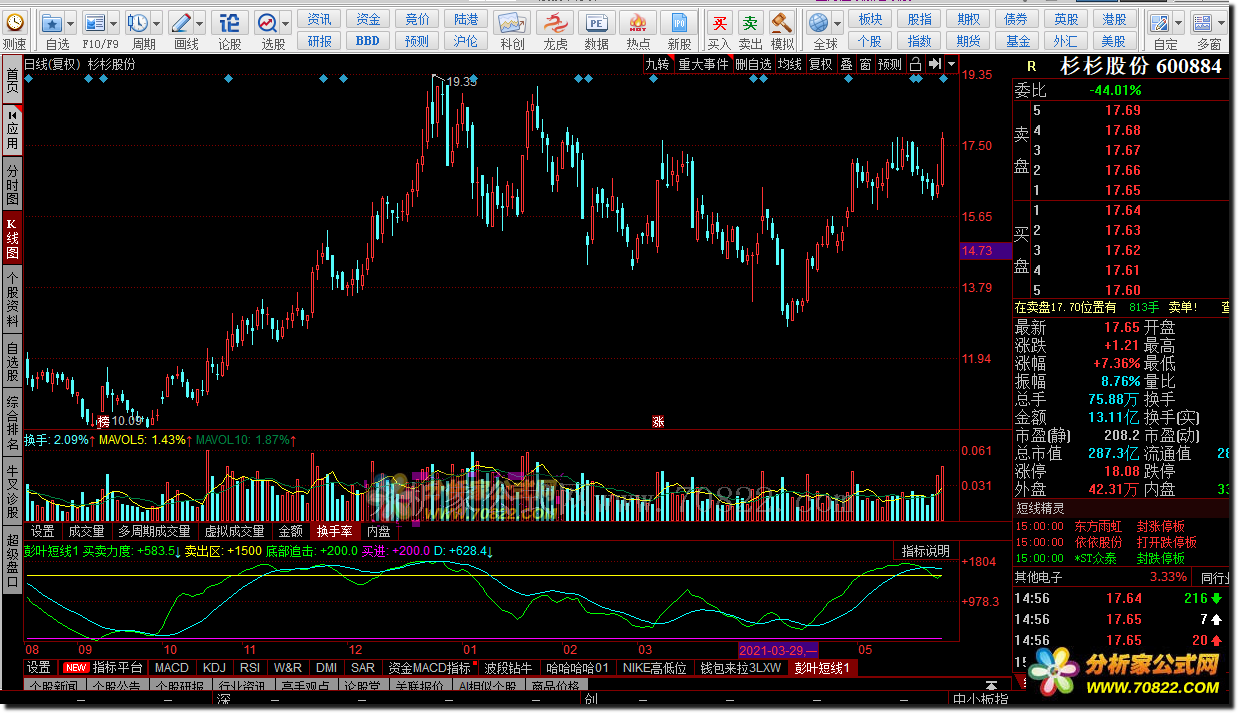Expand the 自定 dropdown arrow
The height and width of the screenshot is (713, 1239).
(1177, 22)
